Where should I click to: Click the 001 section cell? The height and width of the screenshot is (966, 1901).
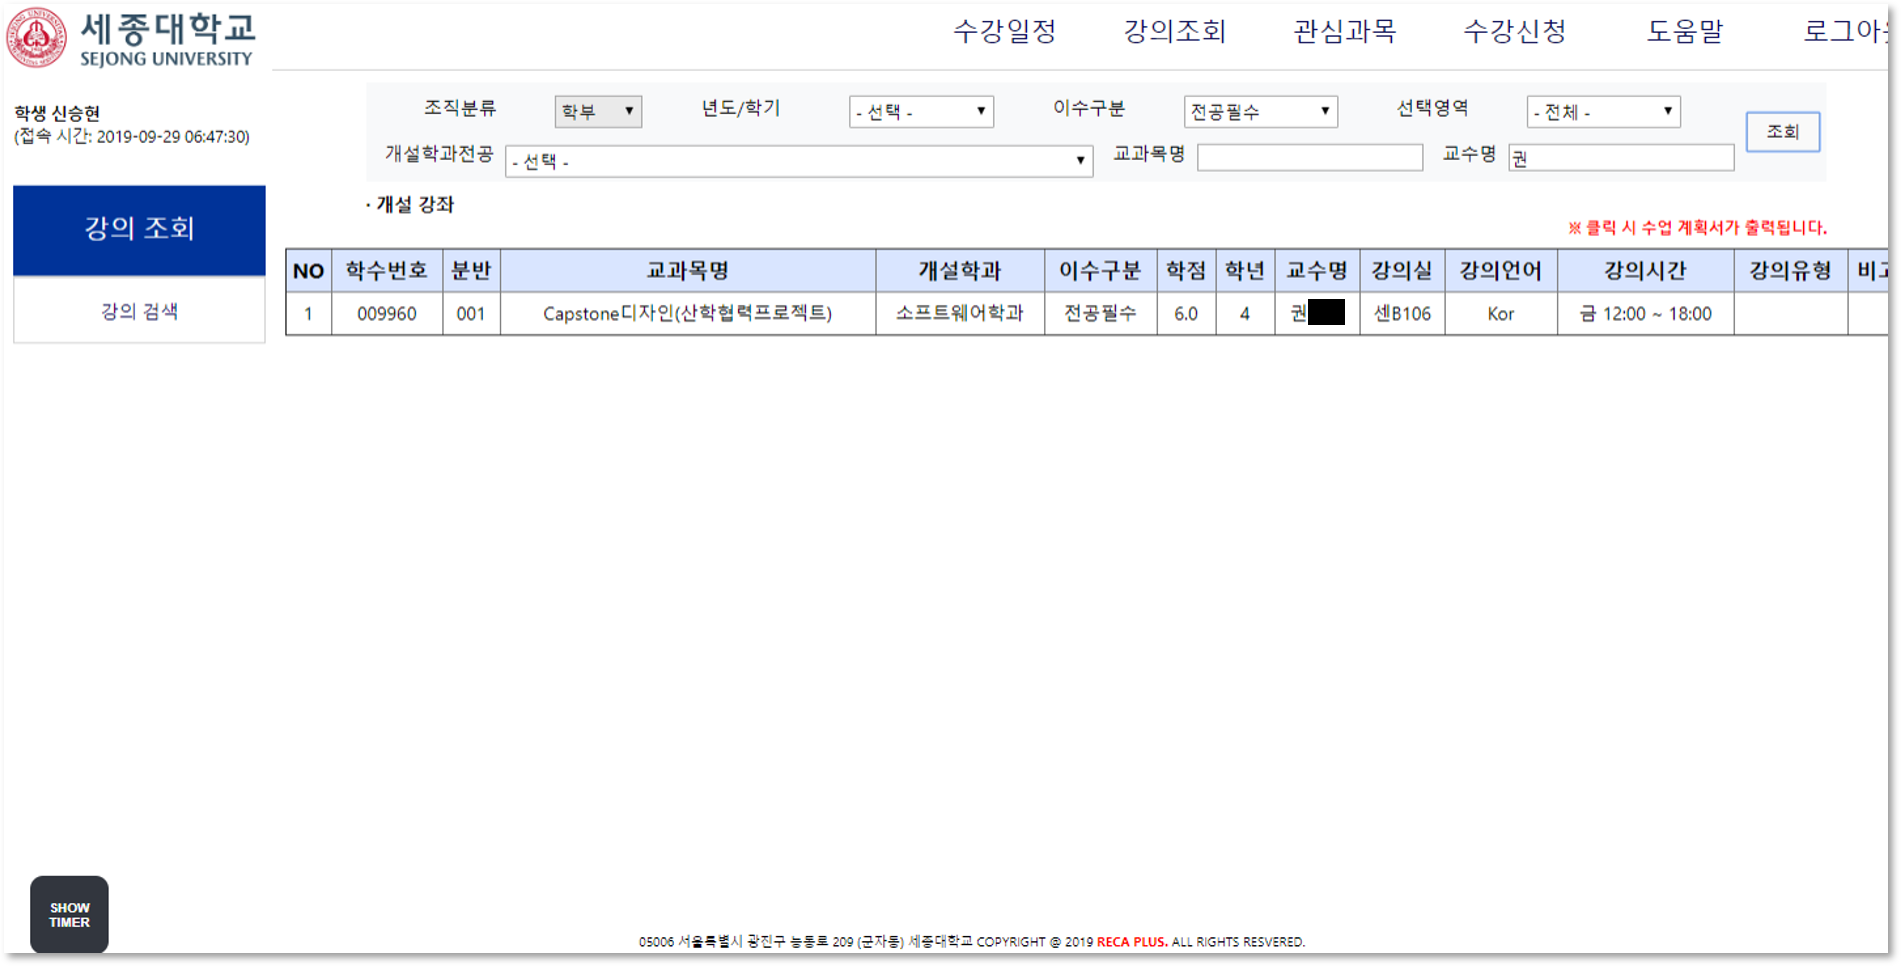point(471,314)
